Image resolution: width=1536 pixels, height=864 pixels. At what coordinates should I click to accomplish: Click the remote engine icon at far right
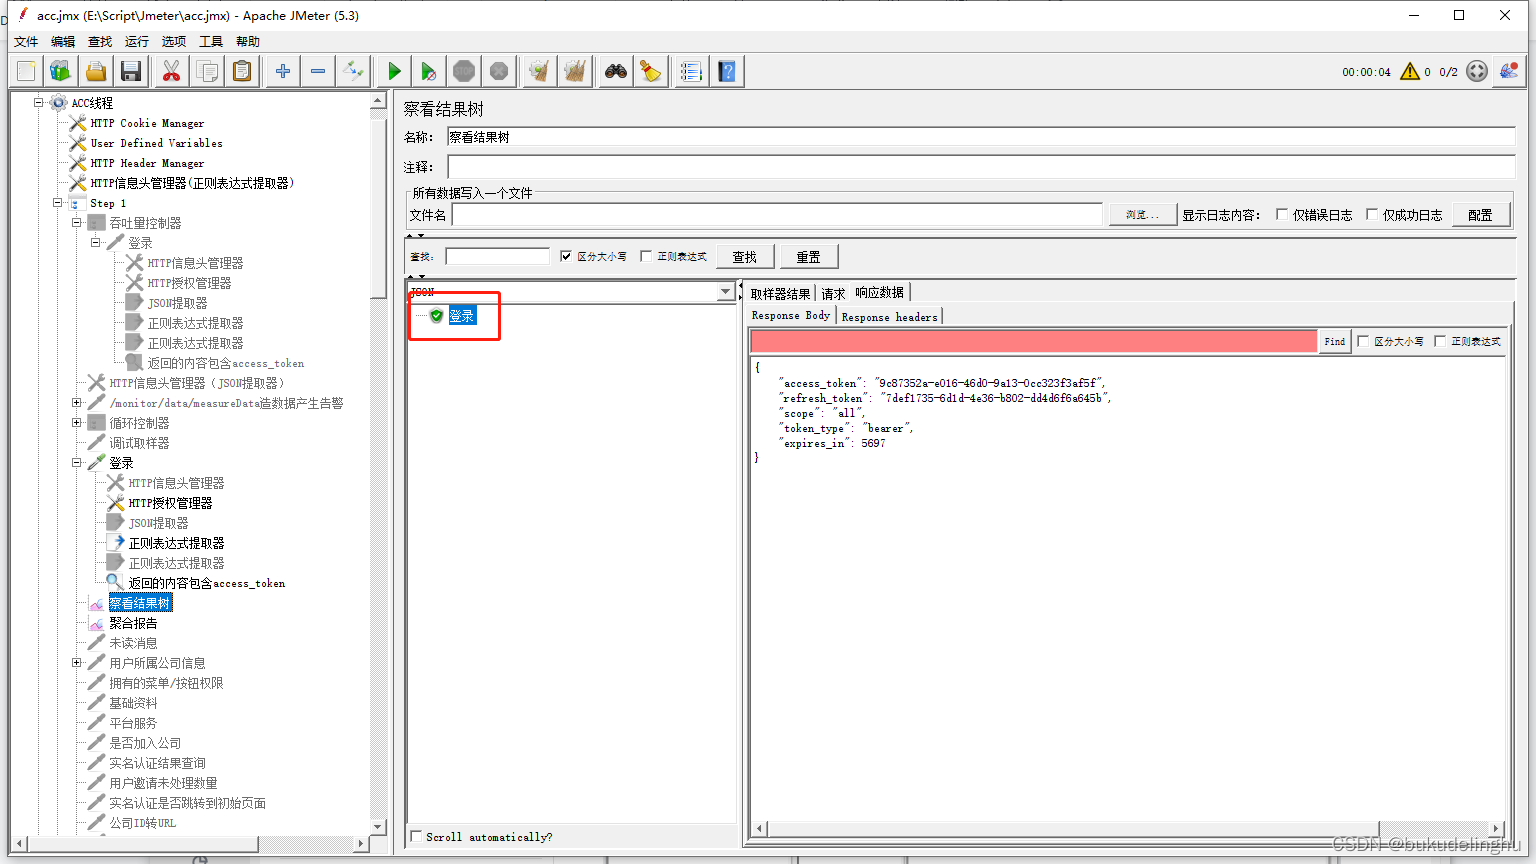(x=1509, y=71)
